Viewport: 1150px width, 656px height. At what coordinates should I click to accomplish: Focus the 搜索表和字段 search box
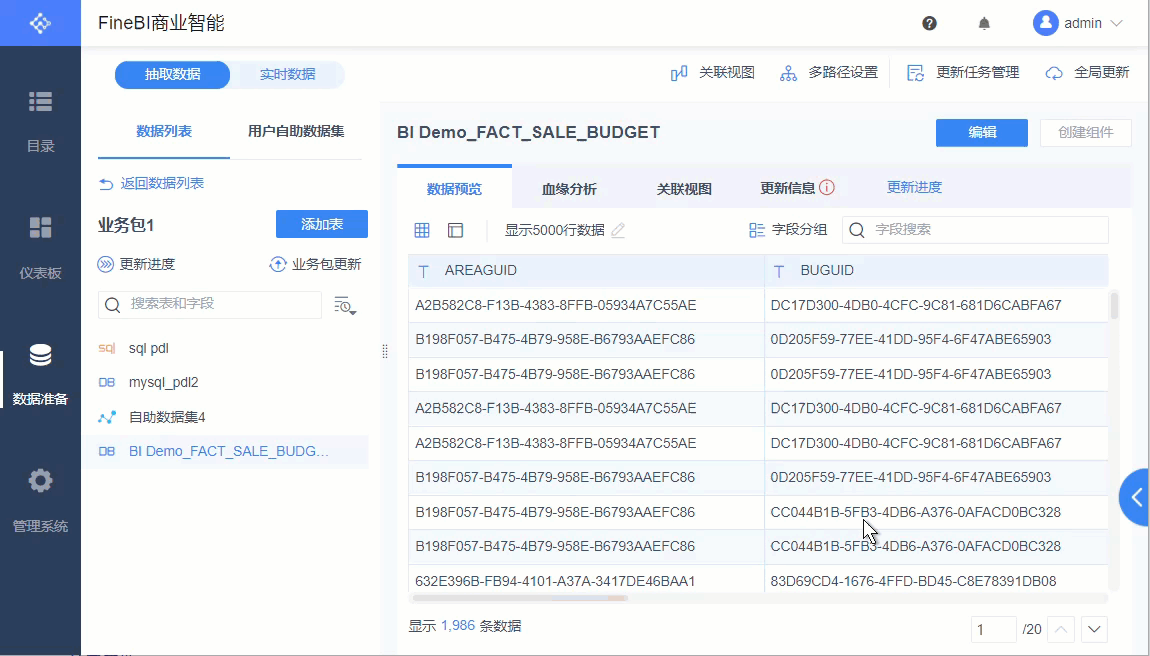(x=210, y=305)
